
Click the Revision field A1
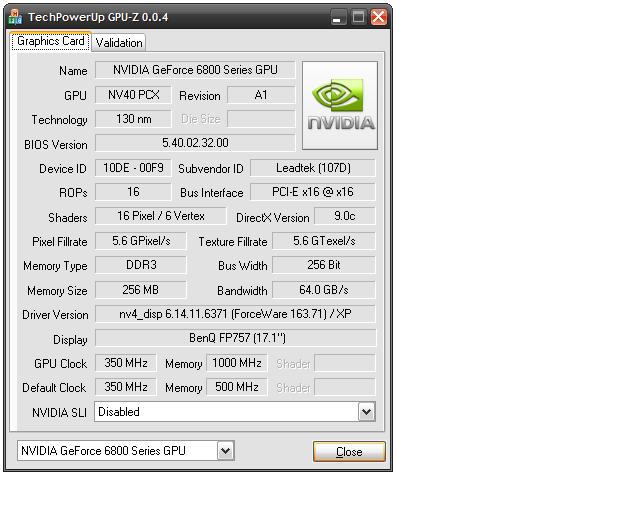pyautogui.click(x=261, y=95)
